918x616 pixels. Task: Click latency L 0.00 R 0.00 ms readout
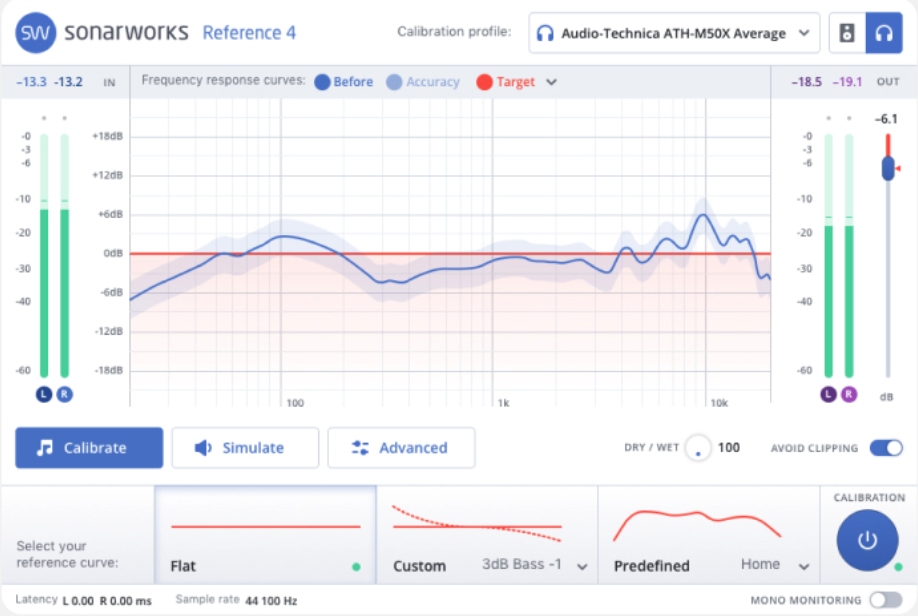[x=107, y=601]
